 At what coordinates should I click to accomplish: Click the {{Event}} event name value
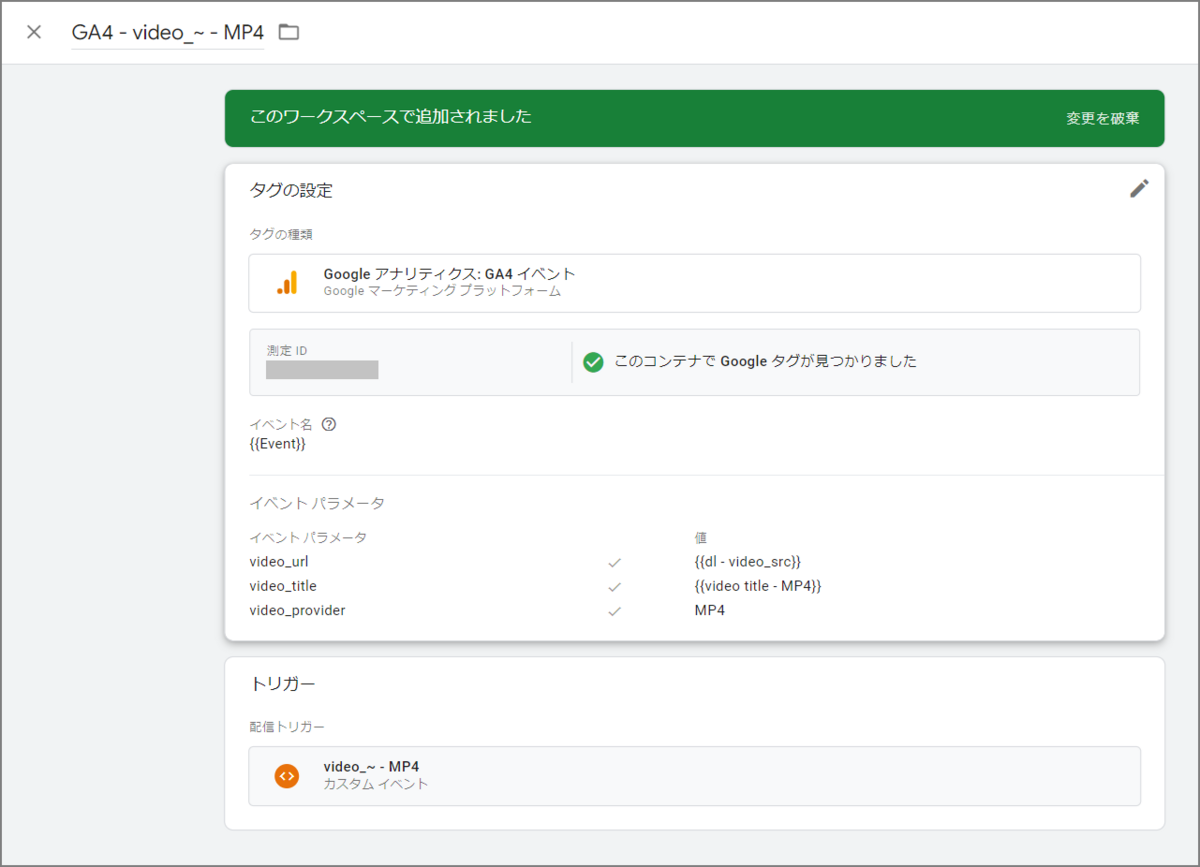277,444
